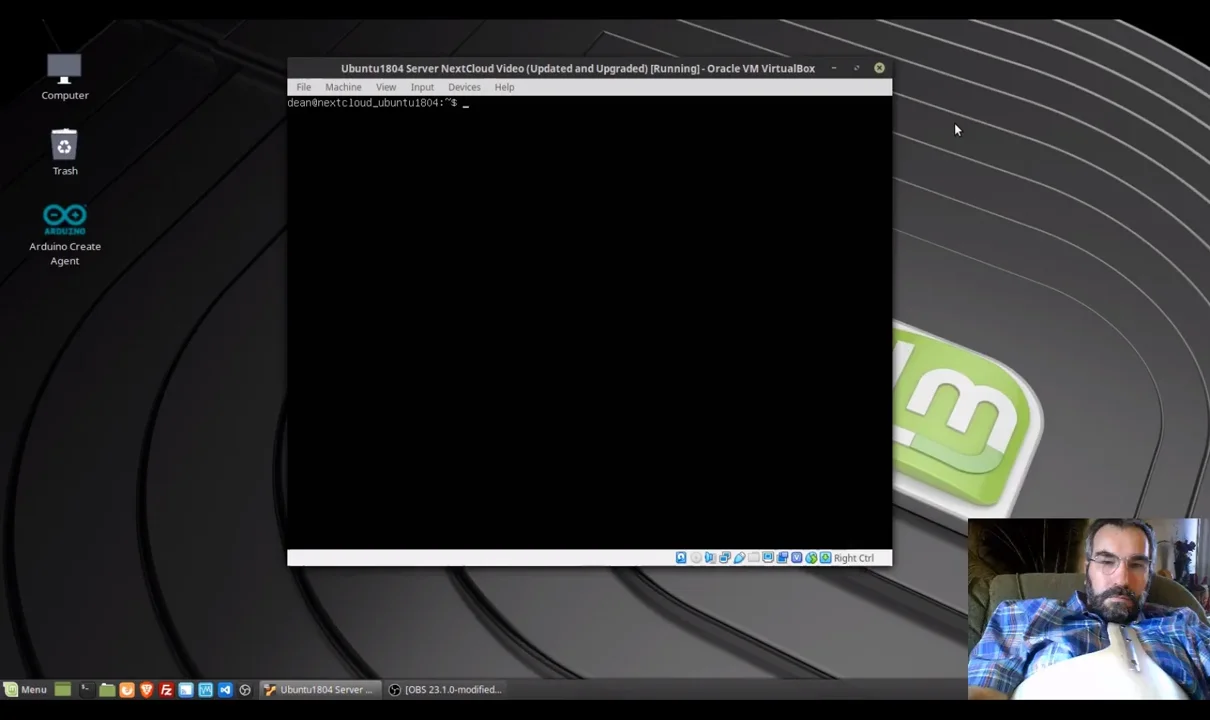Click the virtualization V status icon
Image resolution: width=1210 pixels, height=720 pixels.
click(x=796, y=558)
